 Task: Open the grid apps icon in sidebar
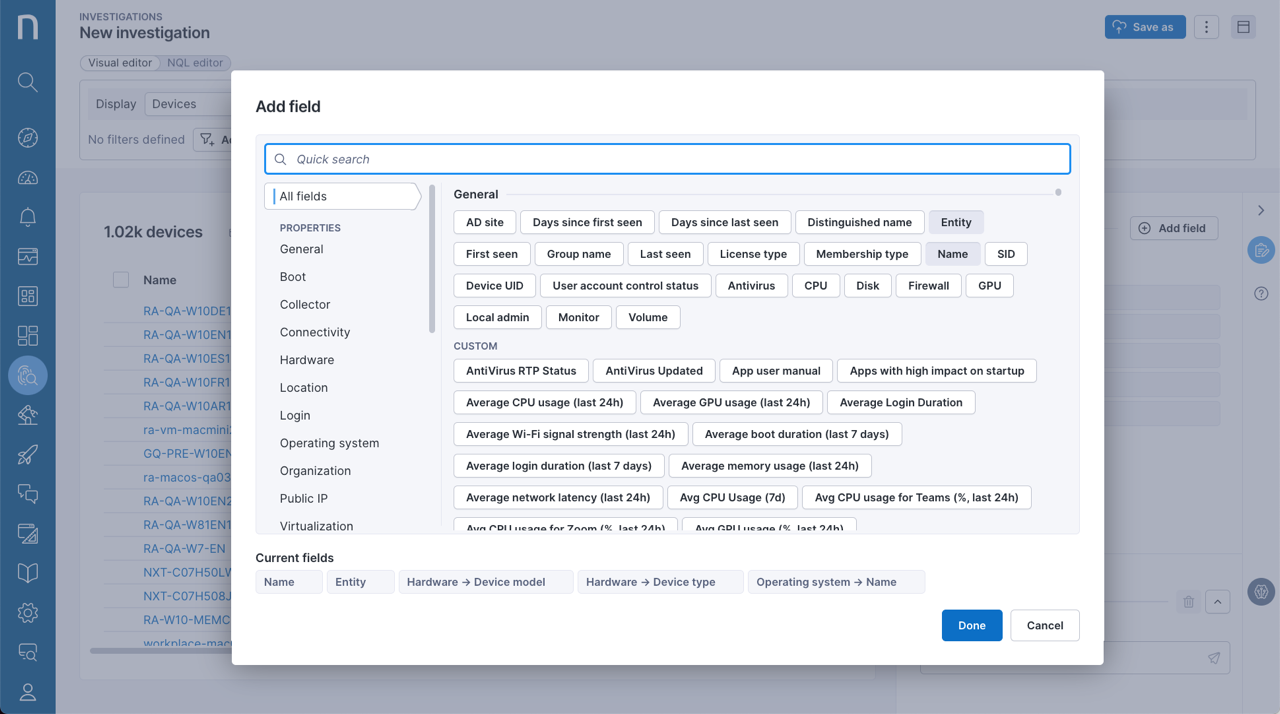click(28, 296)
